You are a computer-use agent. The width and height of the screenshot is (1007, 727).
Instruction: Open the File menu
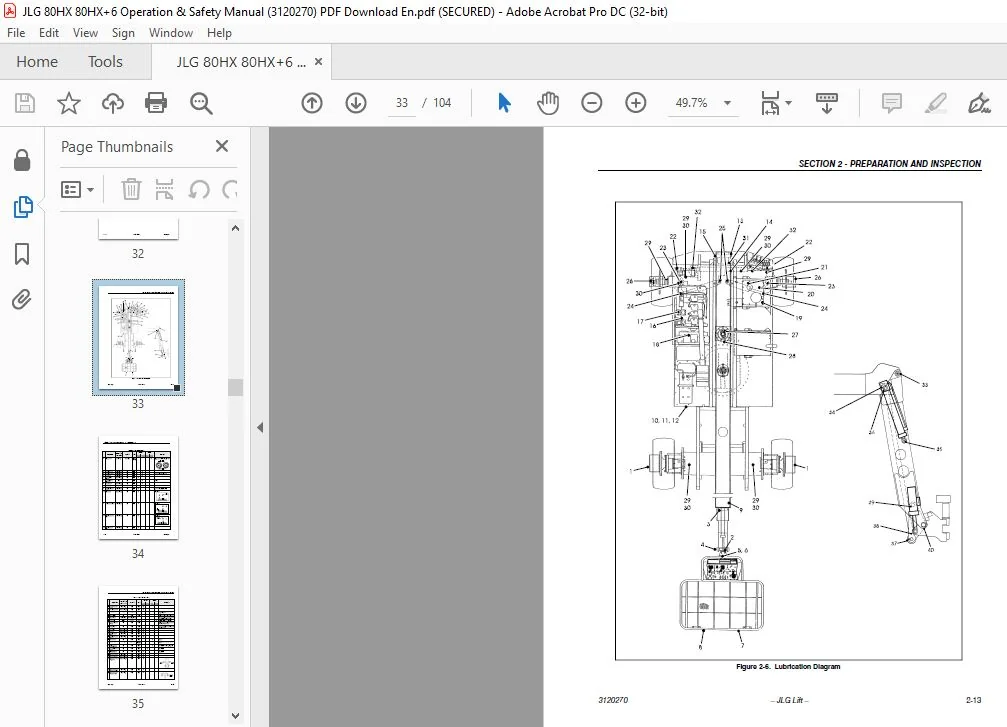16,33
